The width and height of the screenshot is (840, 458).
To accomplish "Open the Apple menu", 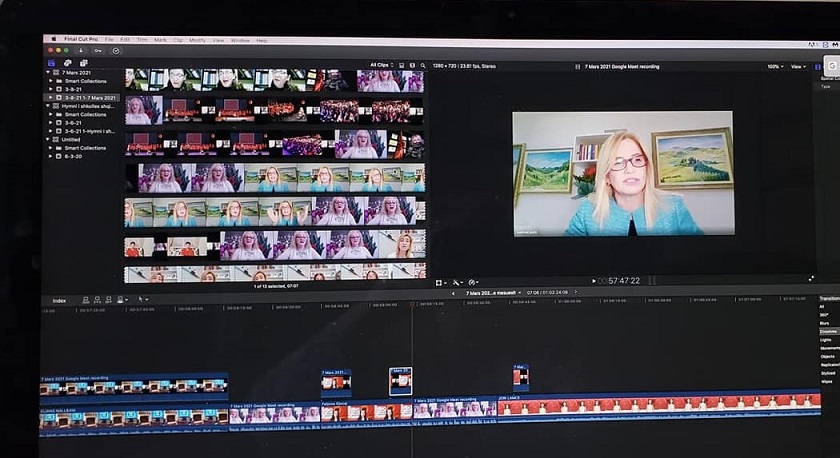I will 54,39.
